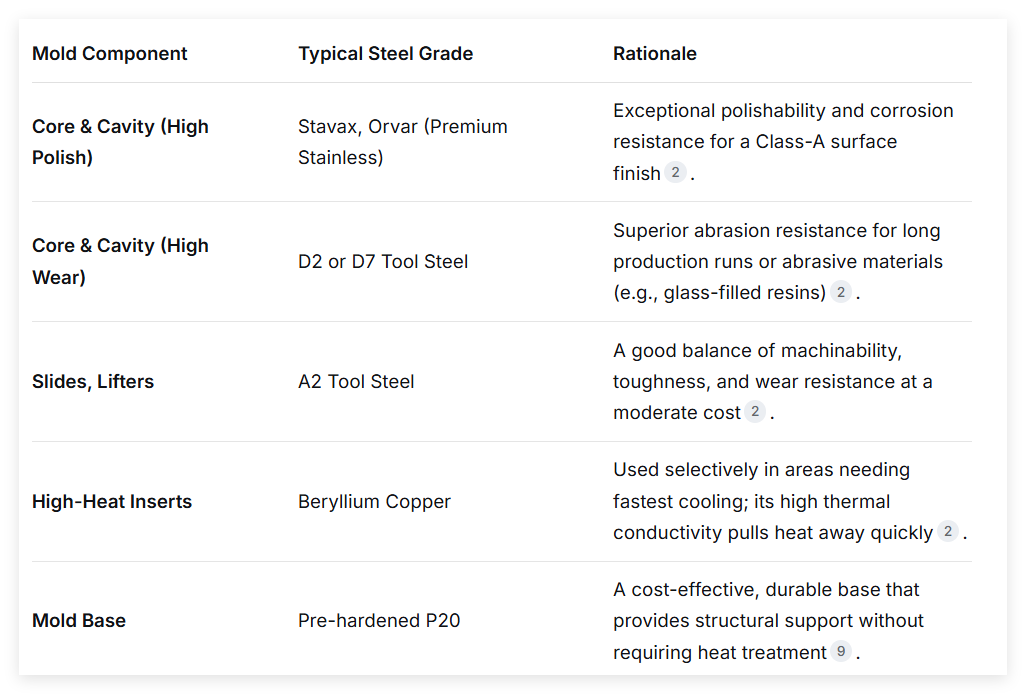
Task: Click the Rationale column header
Action: click(654, 54)
